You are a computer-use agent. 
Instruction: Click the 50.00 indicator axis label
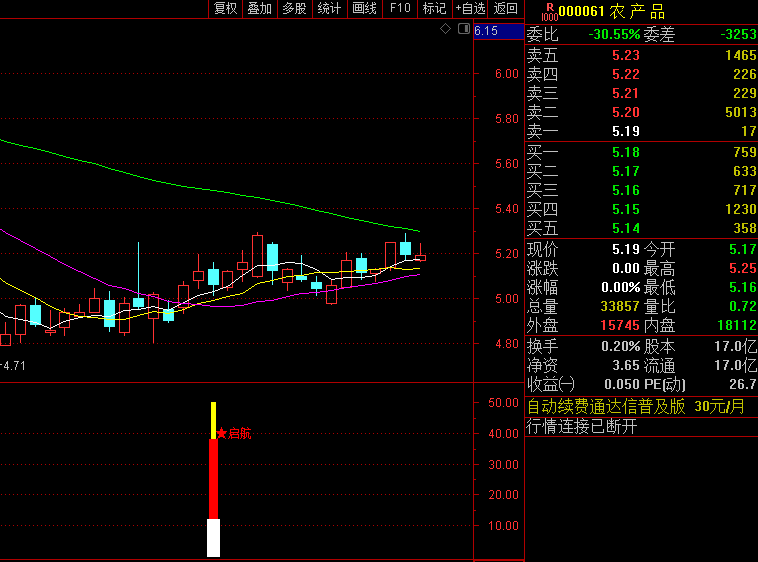tap(503, 403)
